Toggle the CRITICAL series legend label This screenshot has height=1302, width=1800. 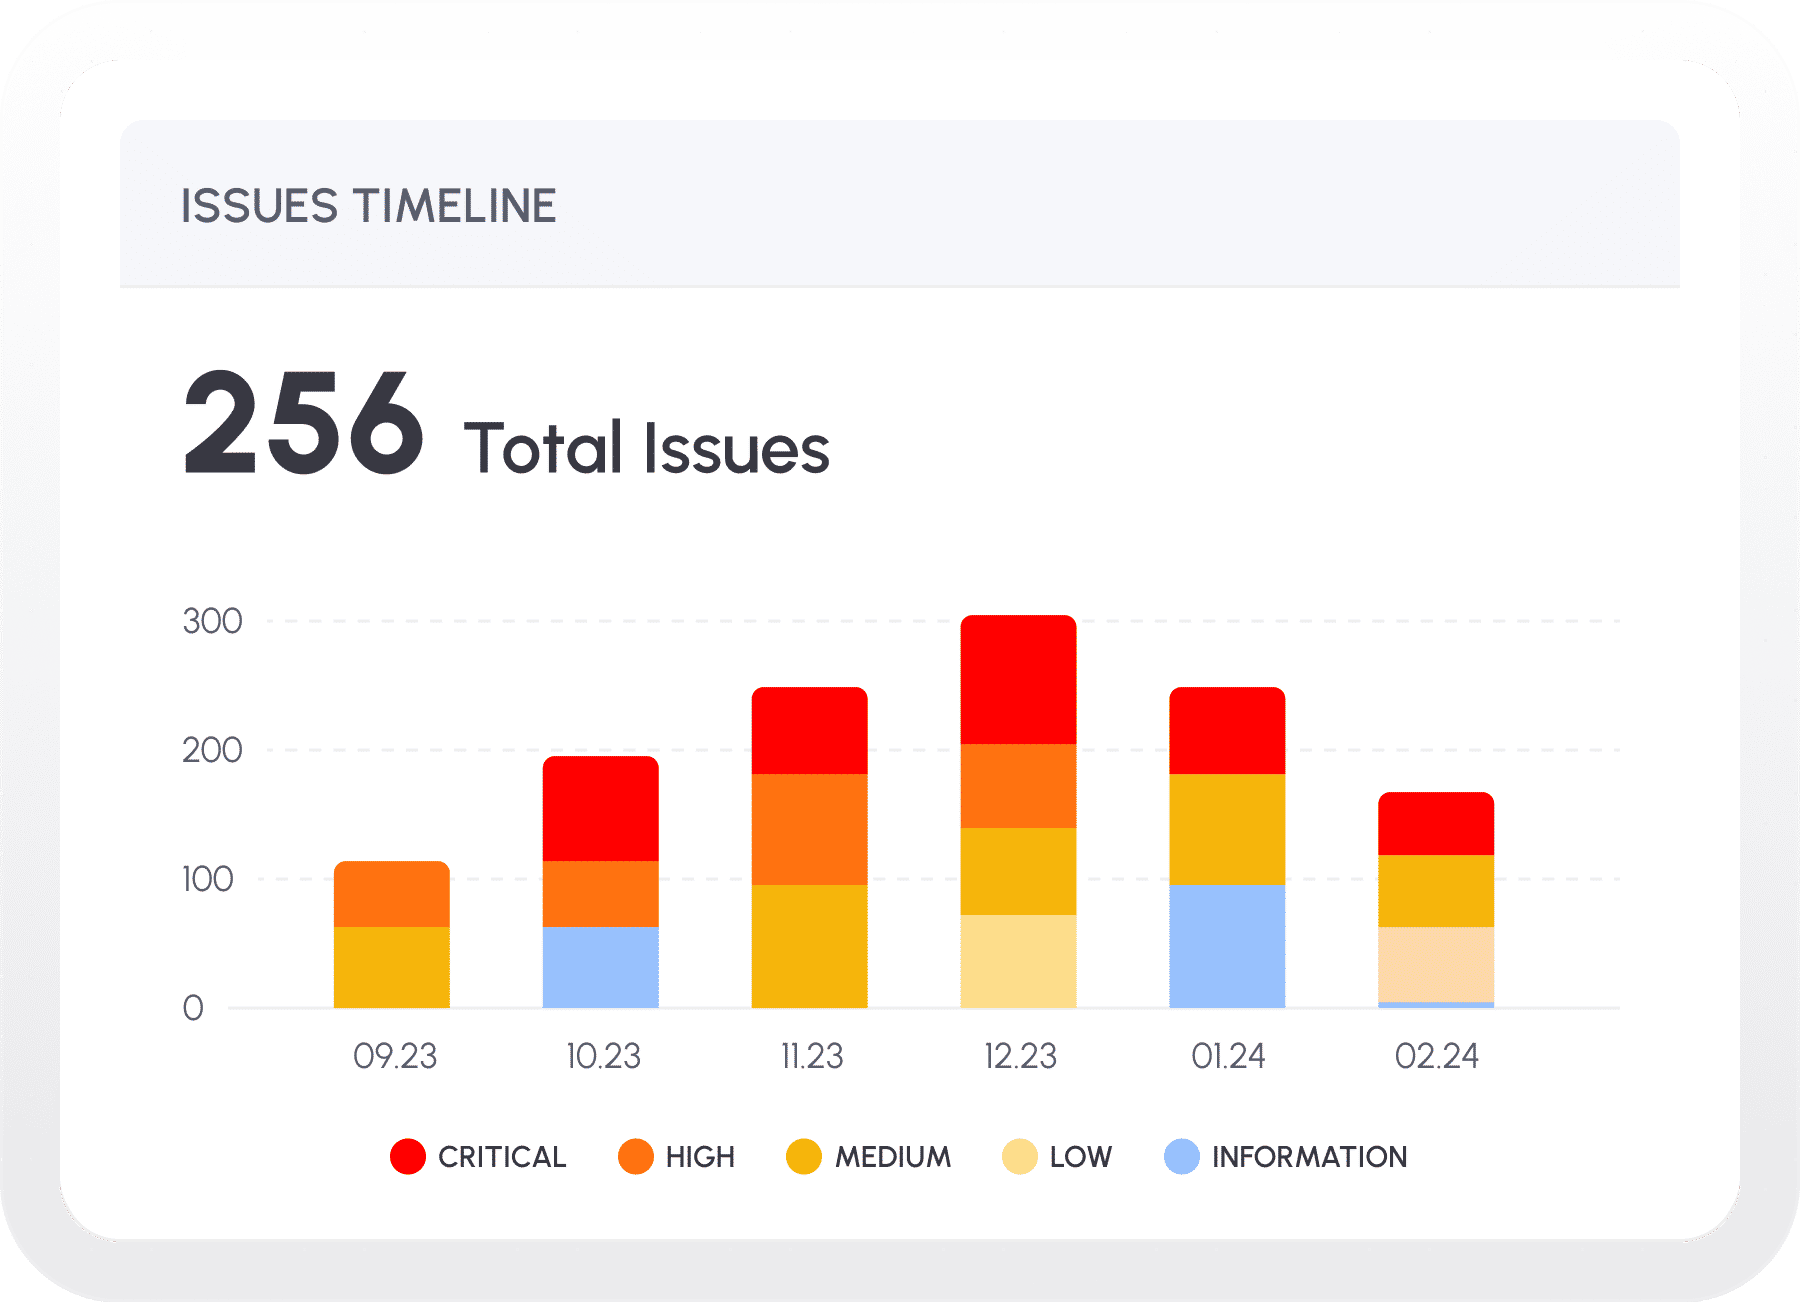coord(502,1157)
